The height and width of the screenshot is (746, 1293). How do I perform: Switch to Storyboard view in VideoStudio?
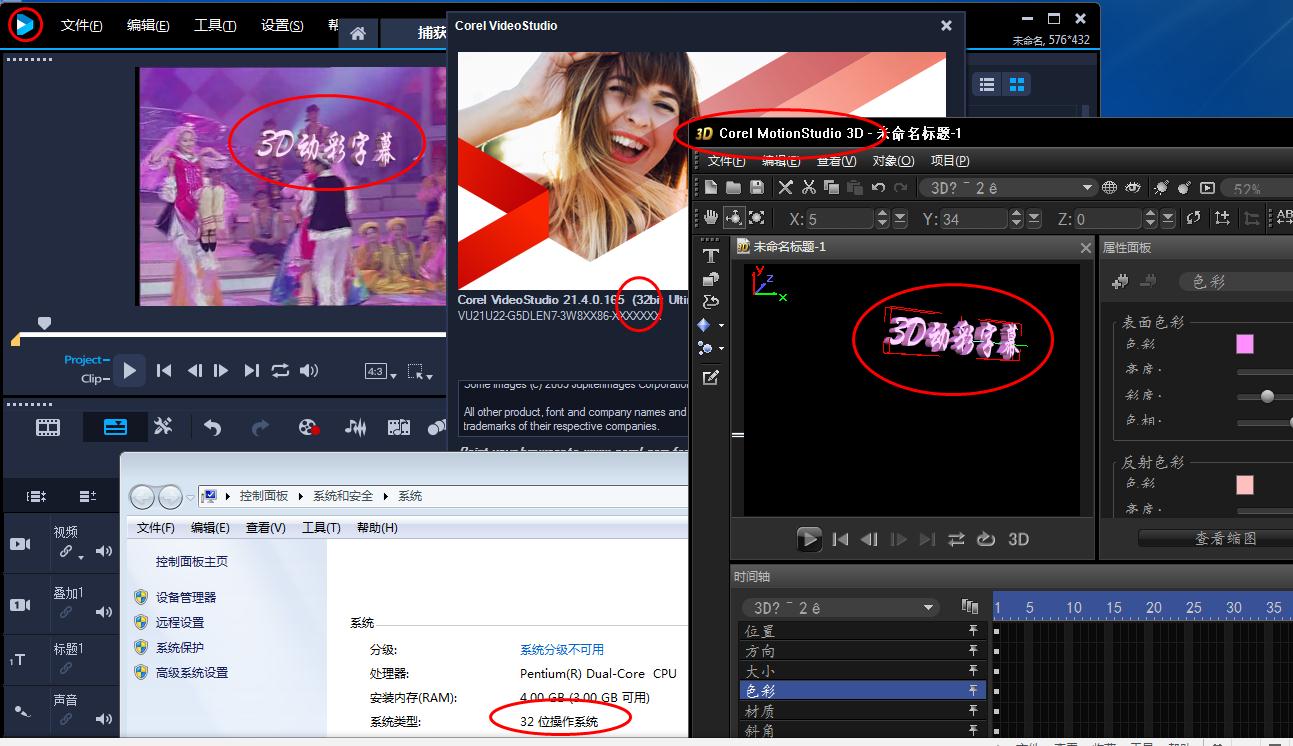(x=48, y=427)
